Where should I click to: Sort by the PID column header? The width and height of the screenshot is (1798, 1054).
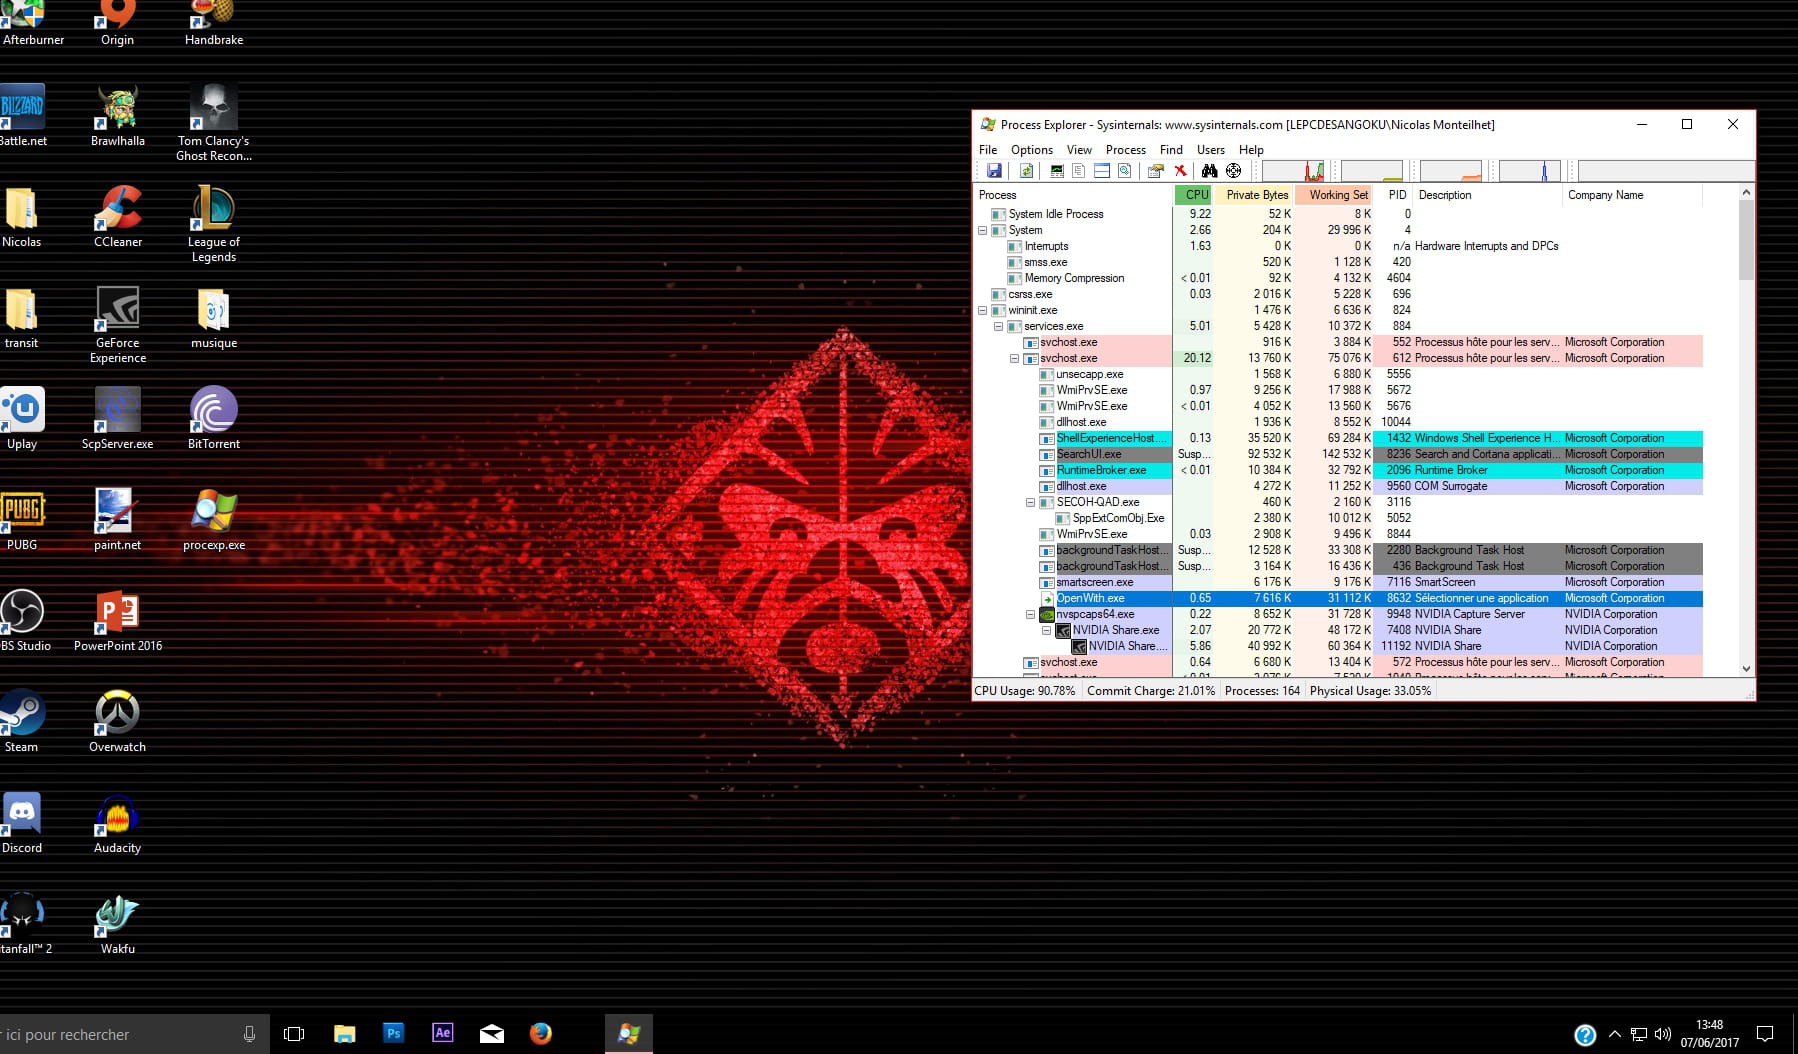tap(1394, 195)
